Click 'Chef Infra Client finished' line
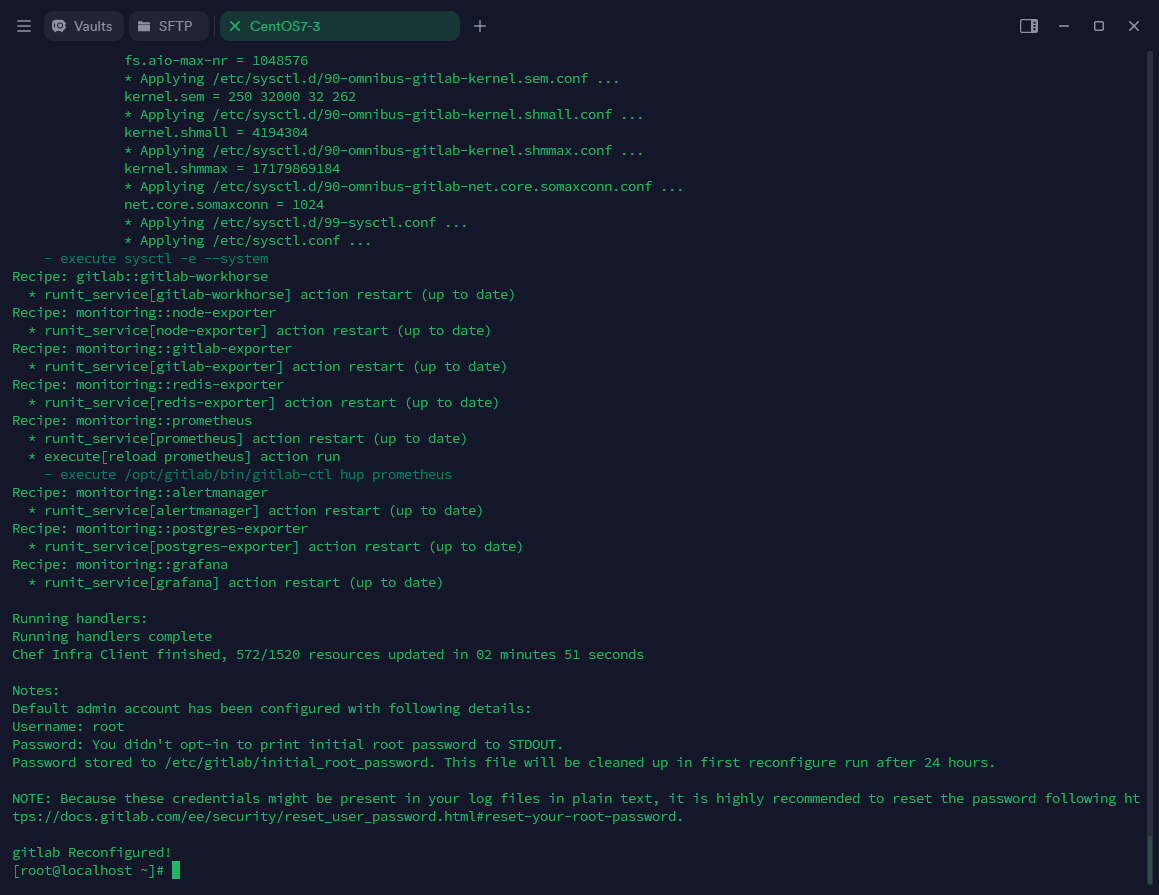Viewport: 1159px width, 895px height. (x=327, y=654)
